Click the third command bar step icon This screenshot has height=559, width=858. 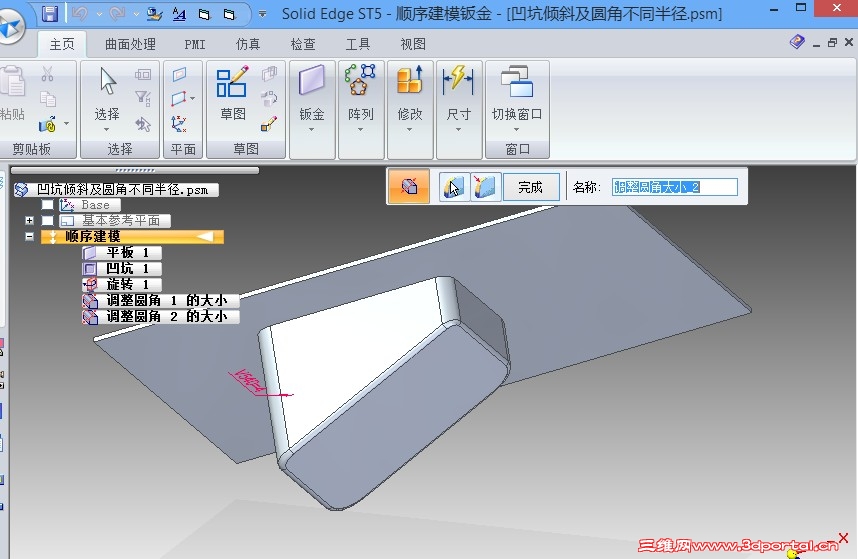tap(485, 187)
